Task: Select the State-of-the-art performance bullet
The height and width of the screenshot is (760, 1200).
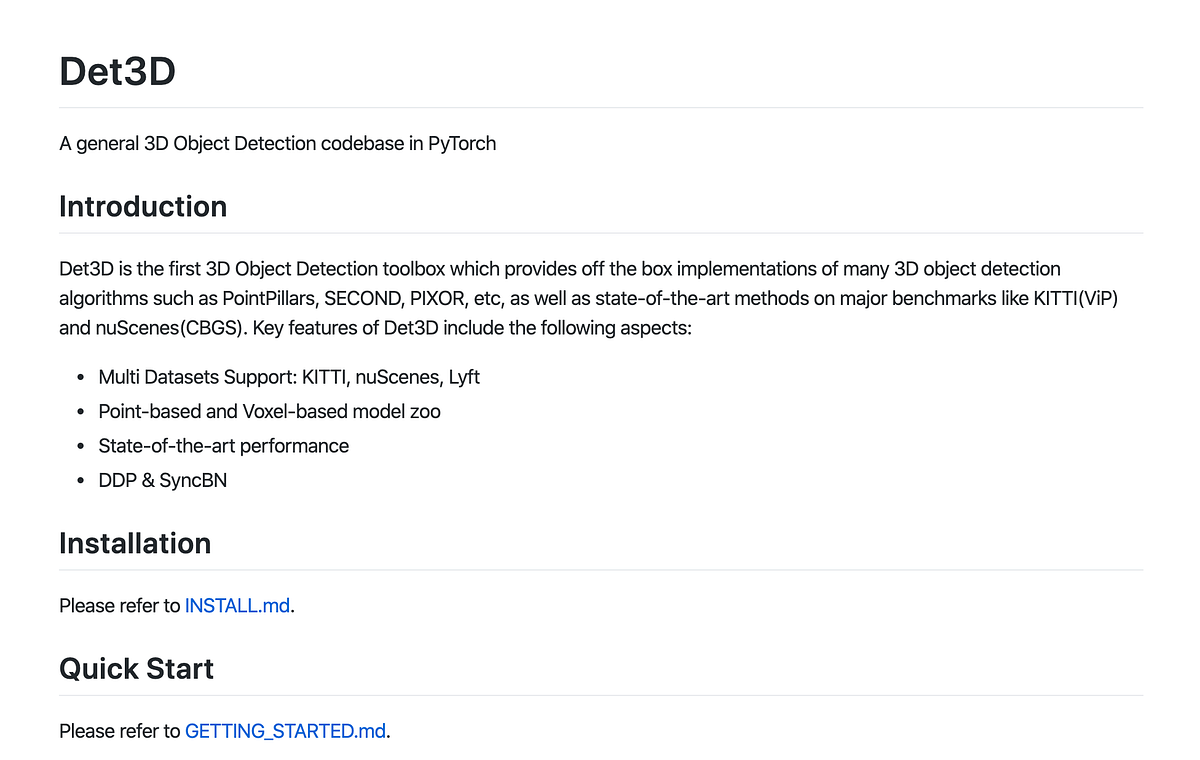Action: tap(223, 446)
